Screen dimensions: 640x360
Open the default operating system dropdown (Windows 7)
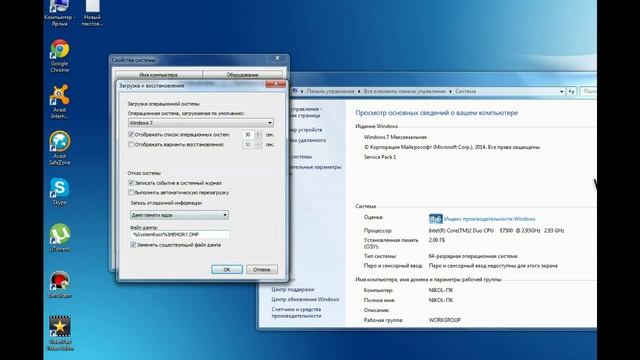click(x=200, y=123)
